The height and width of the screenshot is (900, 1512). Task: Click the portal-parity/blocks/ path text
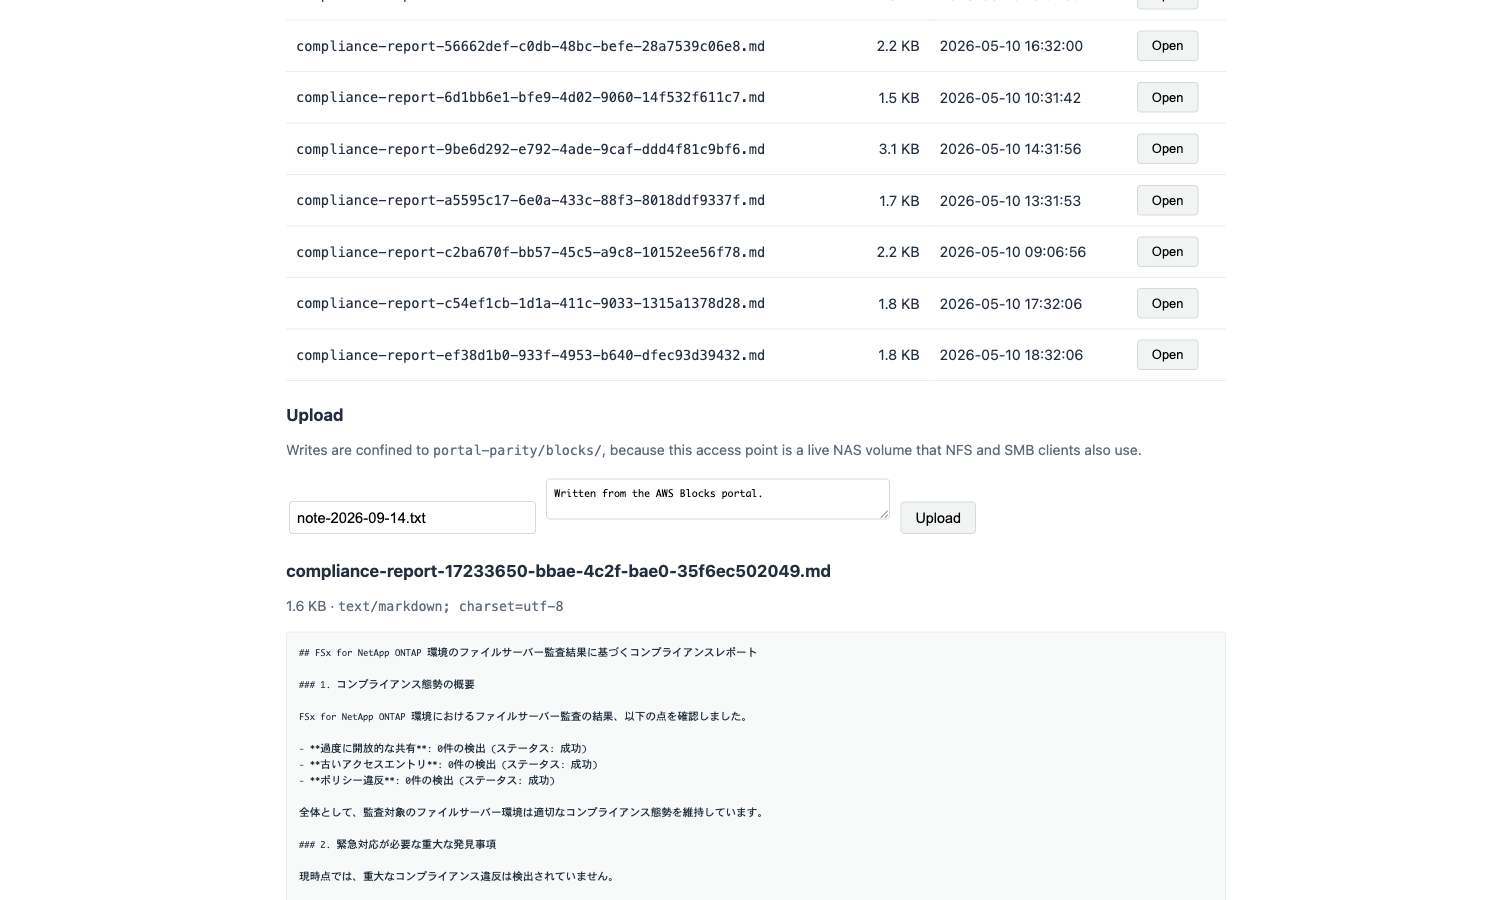pos(517,451)
